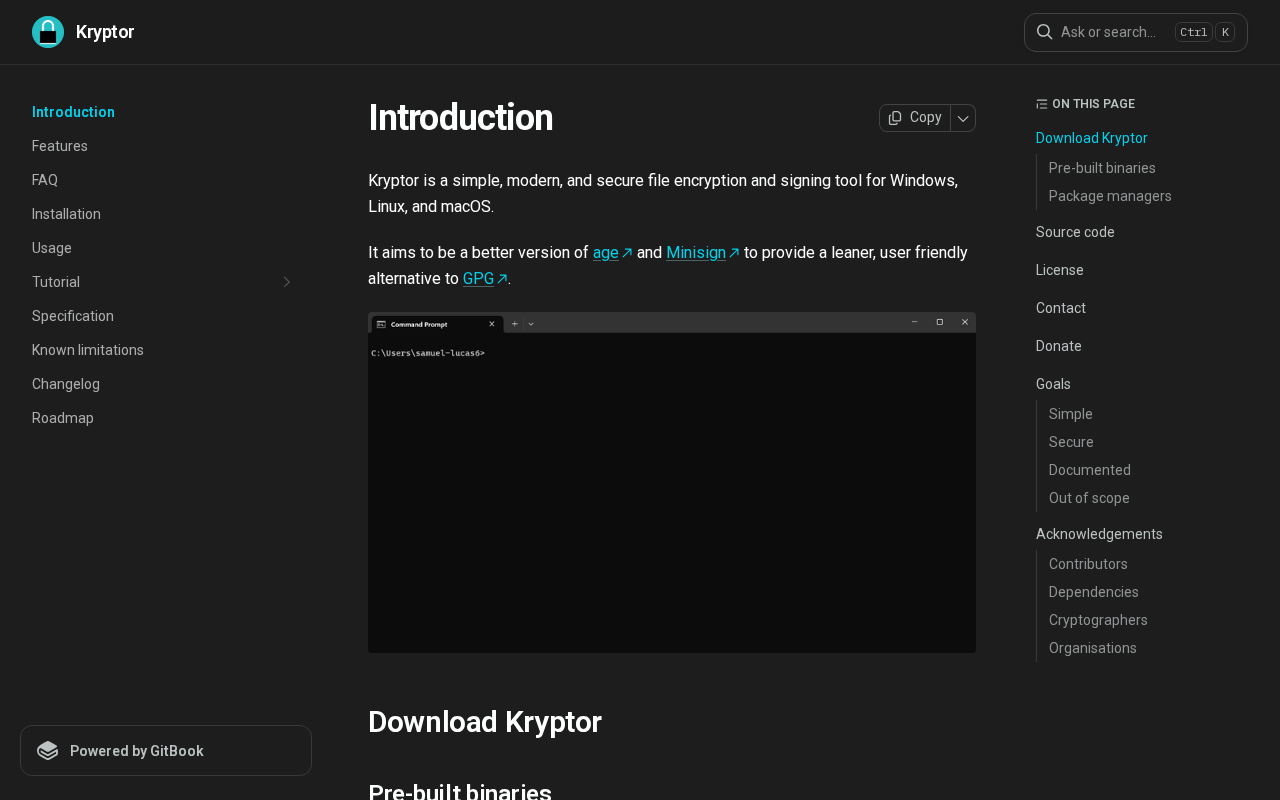Jump to Source code section

pyautogui.click(x=1075, y=232)
